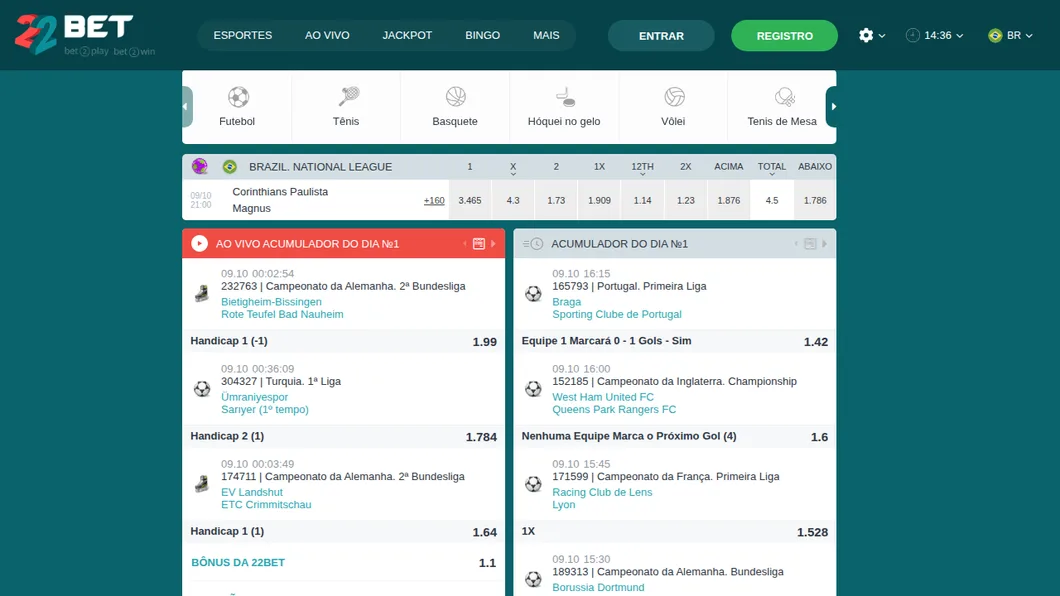Click the BÔNUS DA 22BET link
The image size is (1060, 596).
point(238,562)
